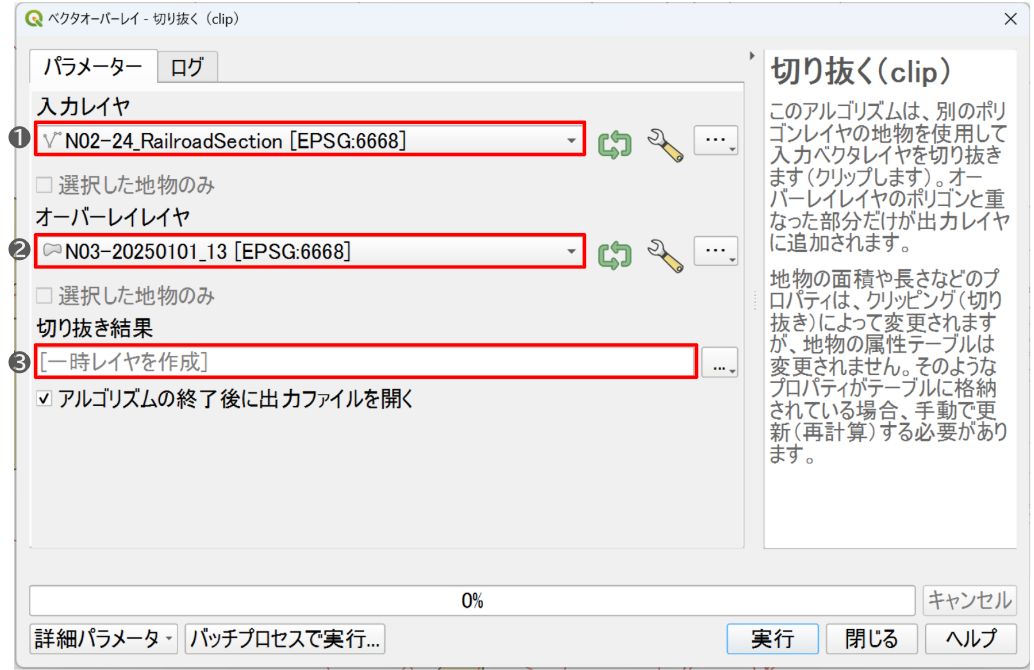Open advanced options wrench for input layer
This screenshot has height=670, width=1034.
pos(665,144)
